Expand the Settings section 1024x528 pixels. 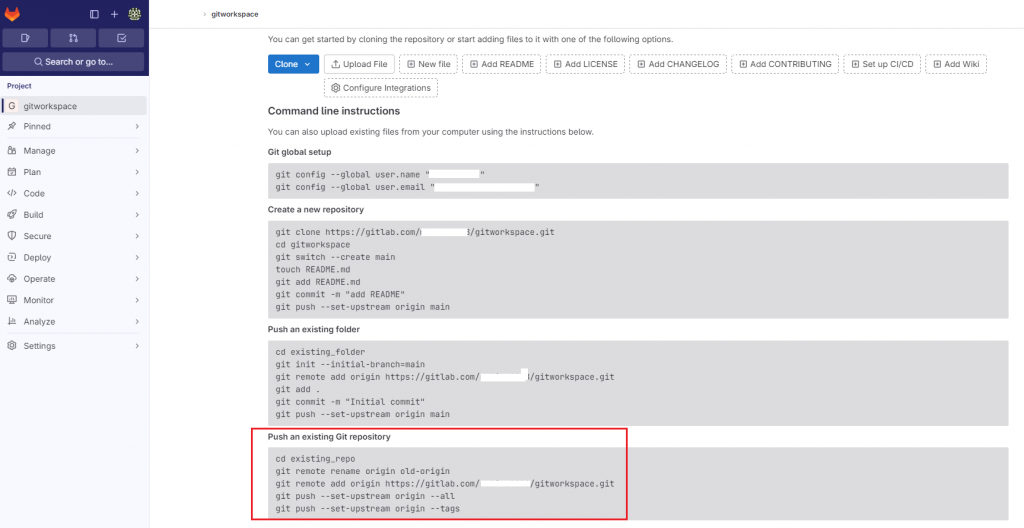pos(73,346)
